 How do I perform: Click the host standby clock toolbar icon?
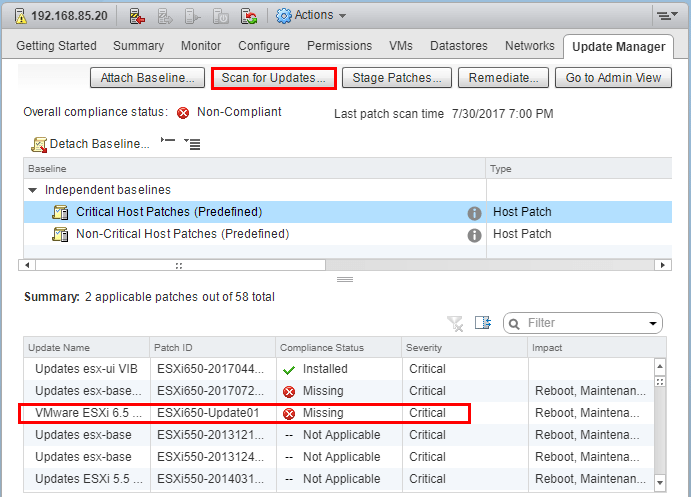(x=220, y=16)
